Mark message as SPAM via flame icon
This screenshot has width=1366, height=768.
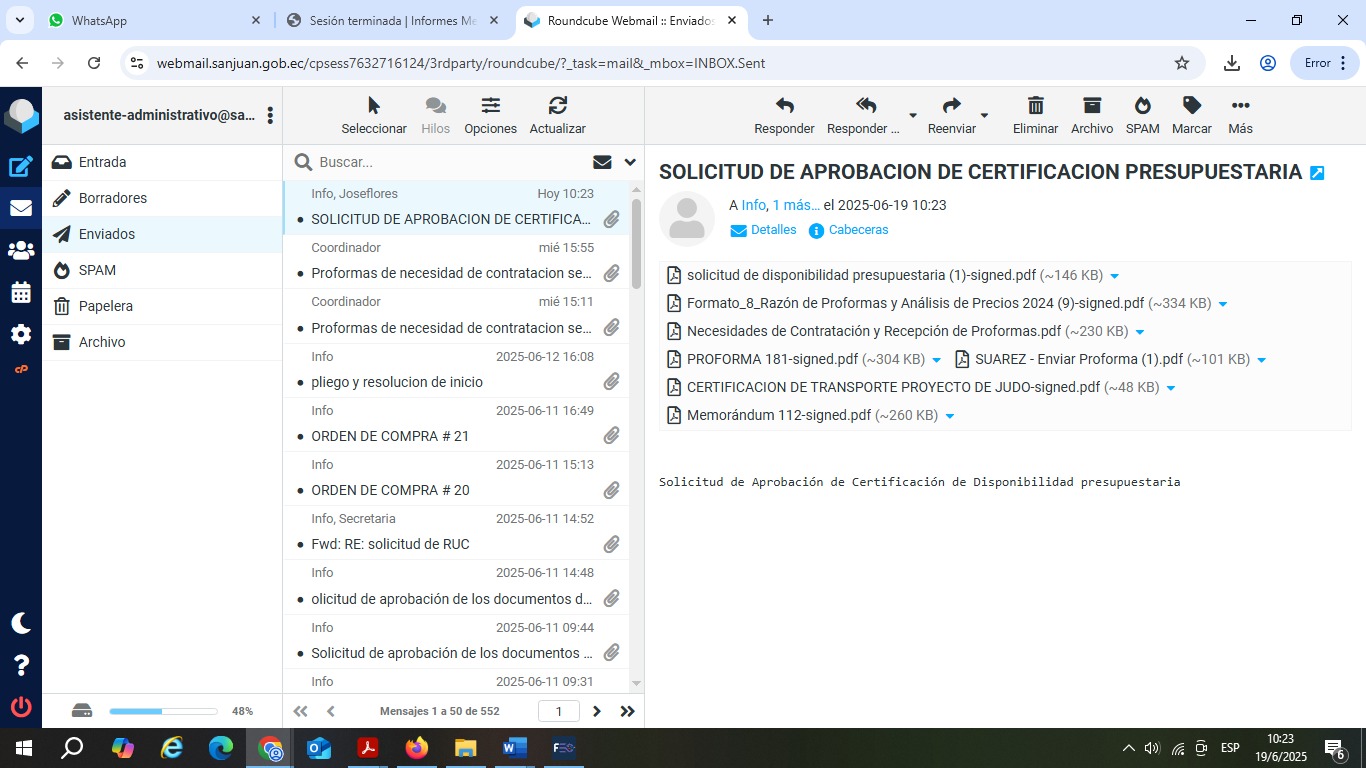(x=1142, y=106)
